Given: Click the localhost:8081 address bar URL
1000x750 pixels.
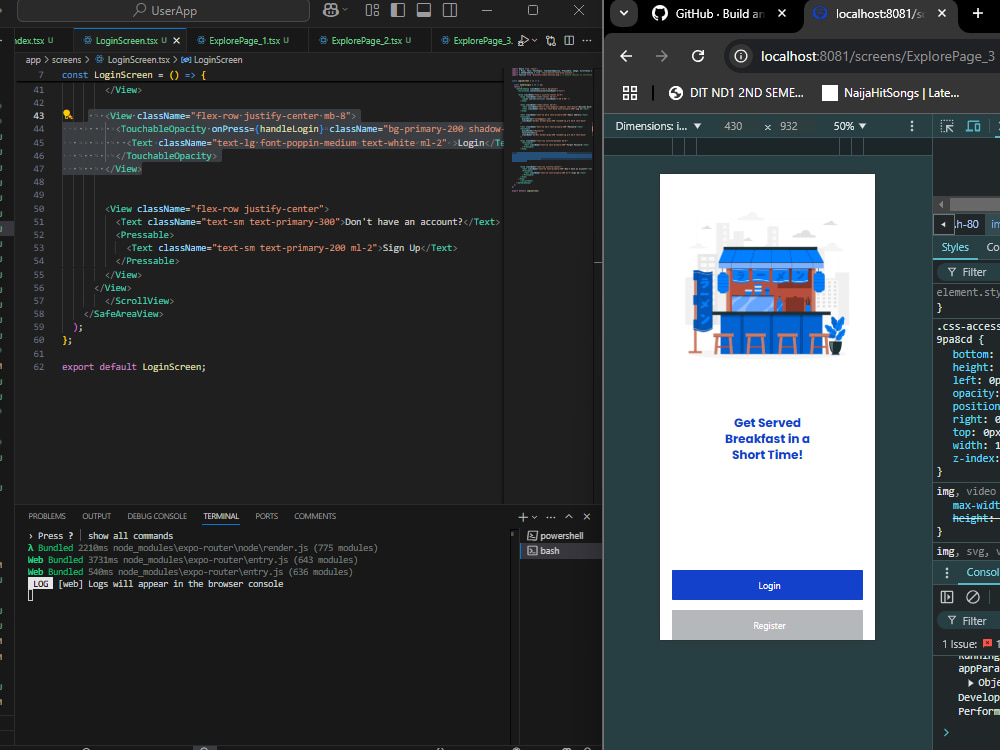Looking at the screenshot, I should click(x=878, y=56).
